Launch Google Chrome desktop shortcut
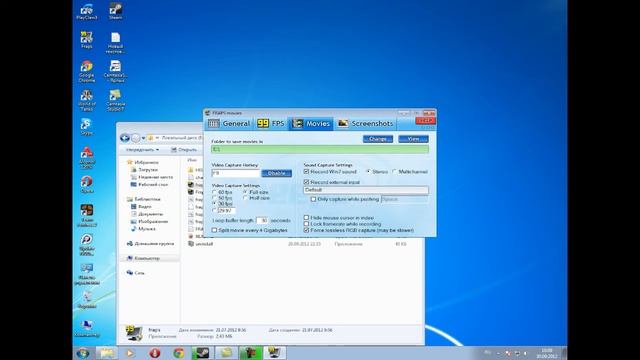Image resolution: width=640 pixels, height=360 pixels. pyautogui.click(x=86, y=71)
